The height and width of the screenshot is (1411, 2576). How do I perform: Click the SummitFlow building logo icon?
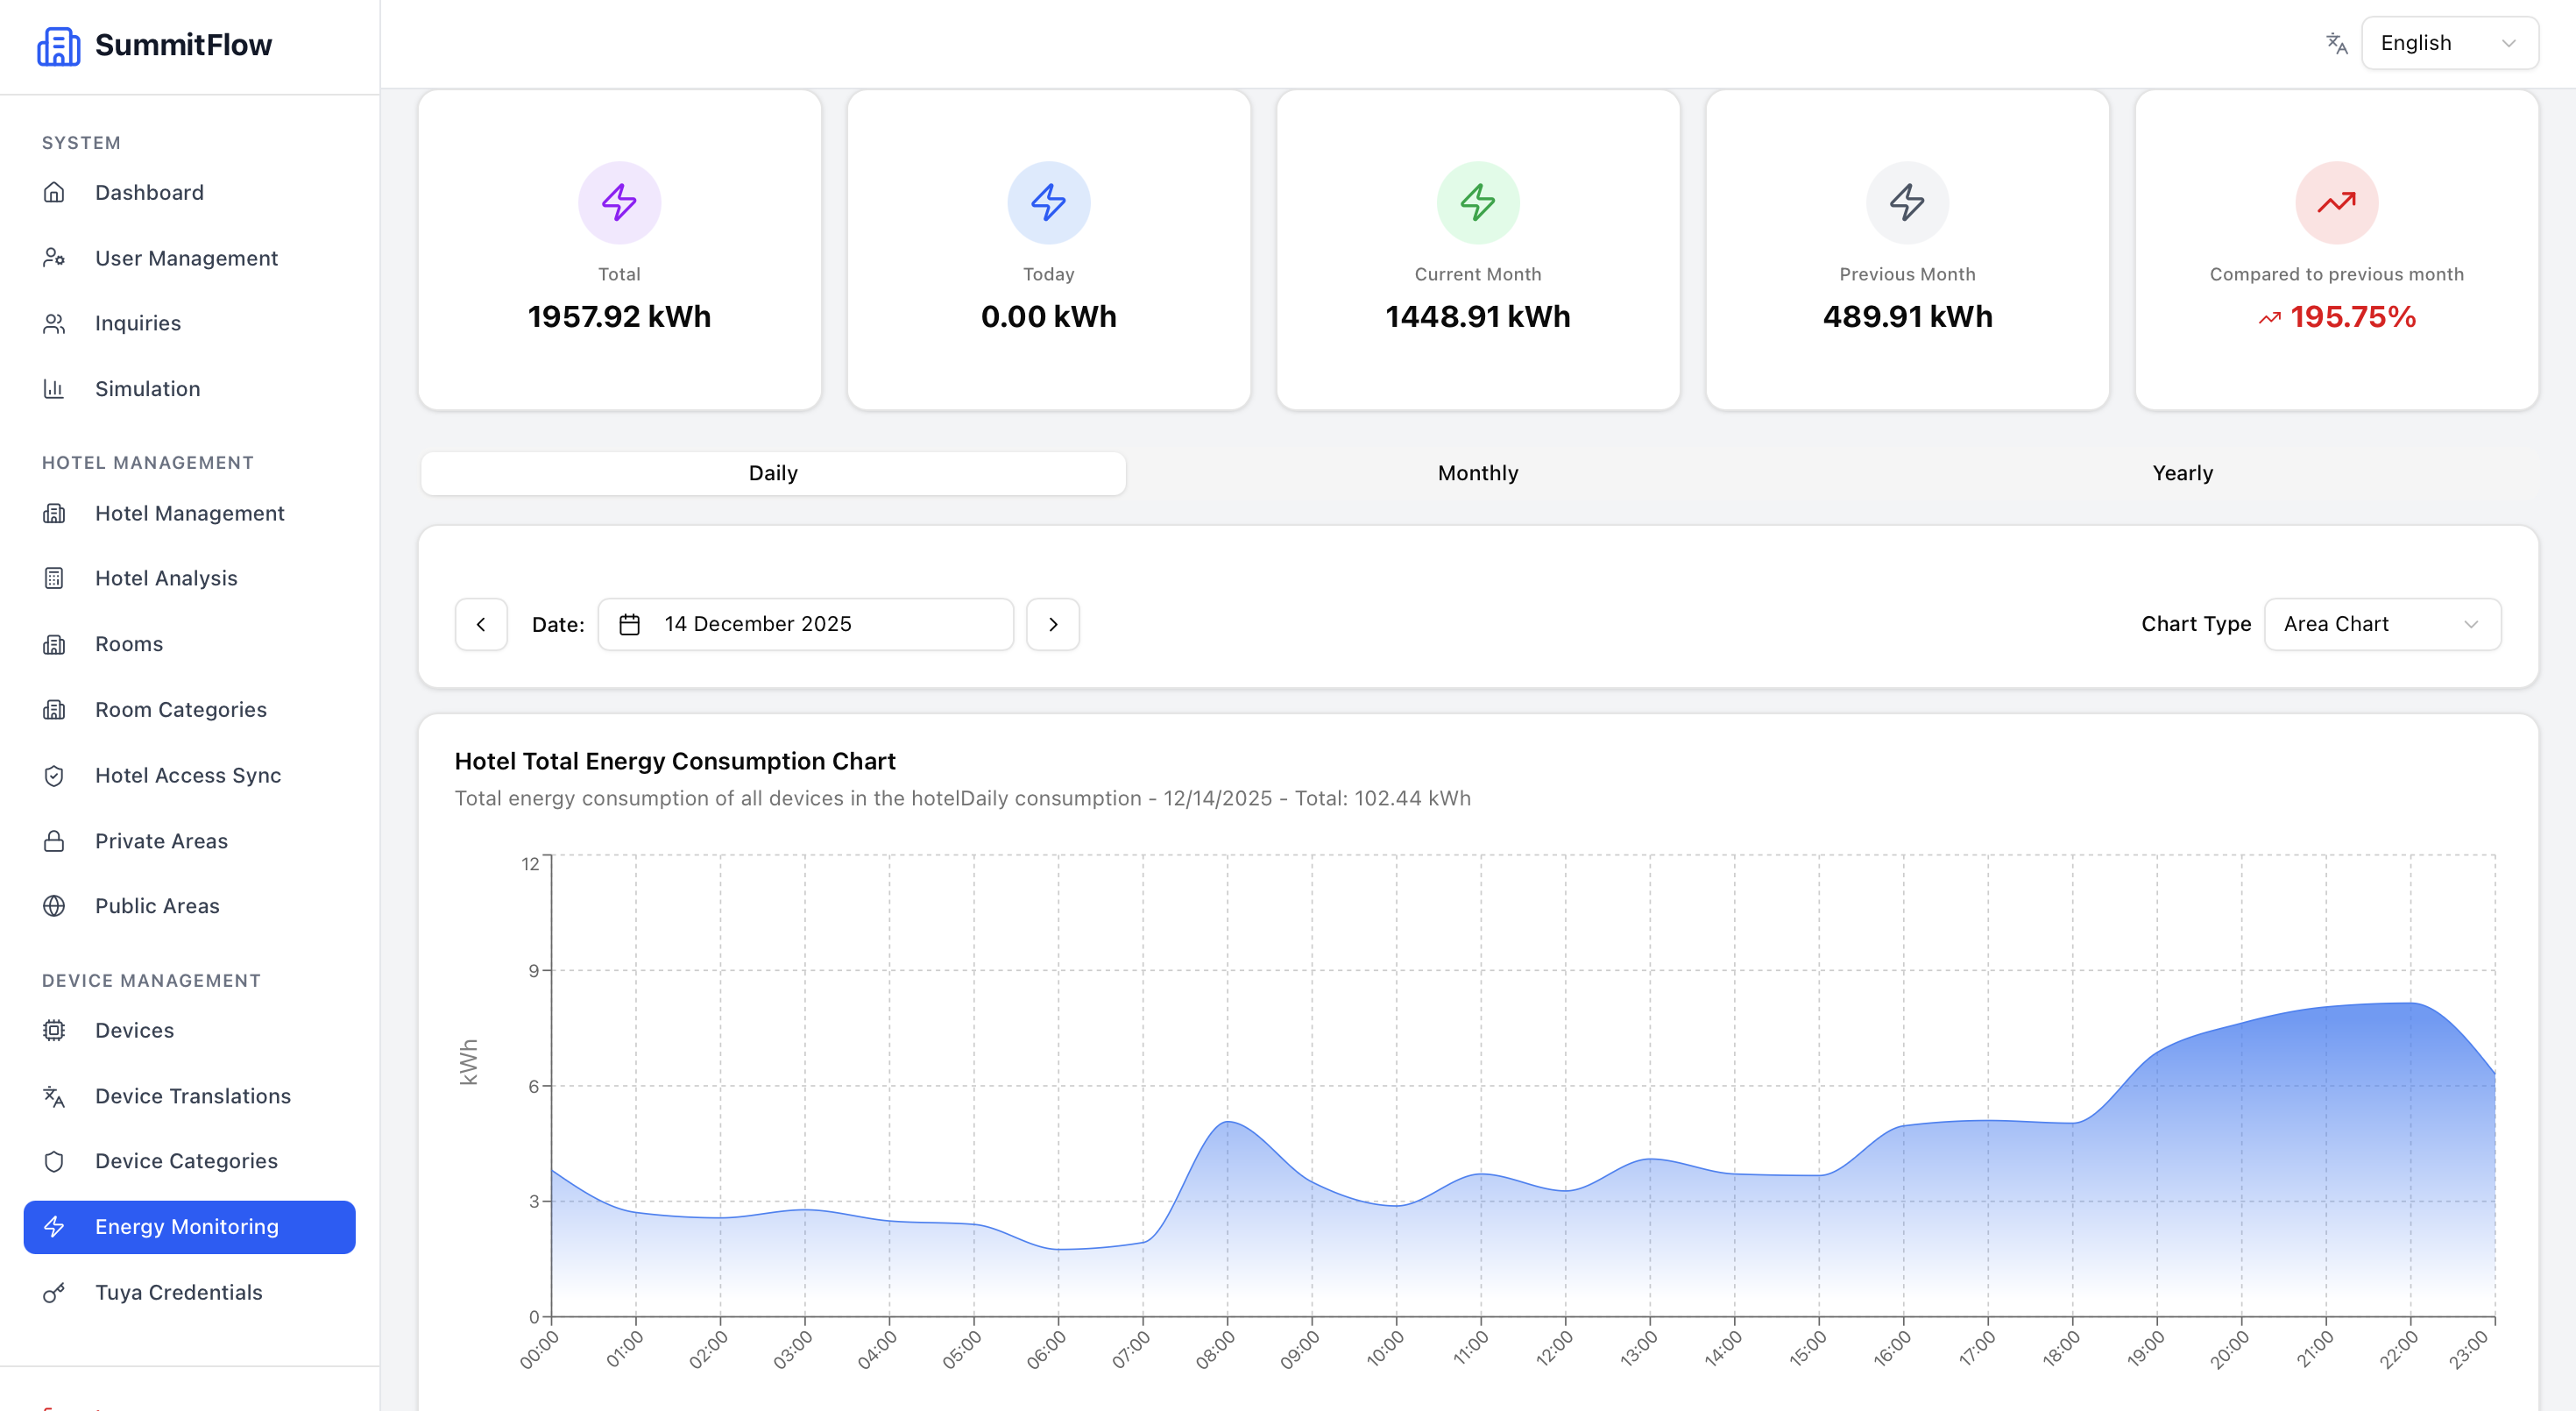click(58, 46)
